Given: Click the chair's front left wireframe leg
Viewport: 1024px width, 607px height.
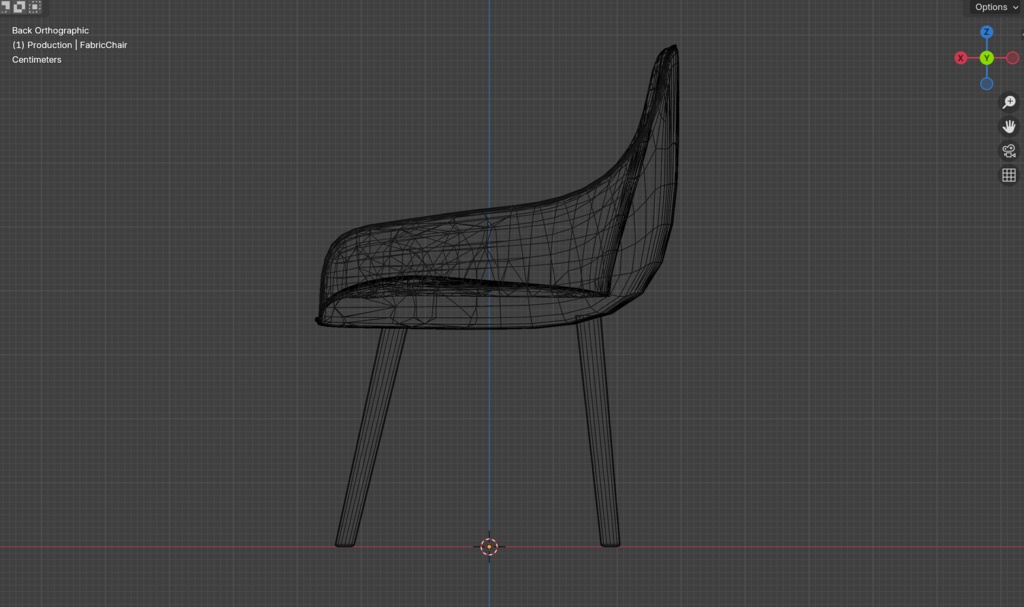Looking at the screenshot, I should (x=371, y=436).
